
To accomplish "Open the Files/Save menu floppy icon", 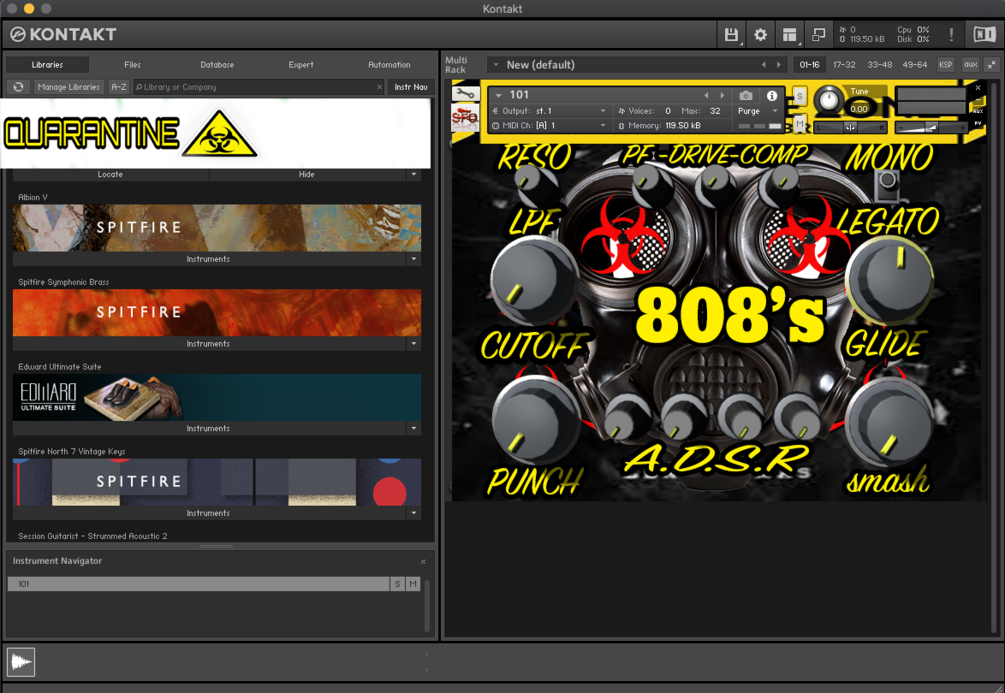I will coord(731,35).
